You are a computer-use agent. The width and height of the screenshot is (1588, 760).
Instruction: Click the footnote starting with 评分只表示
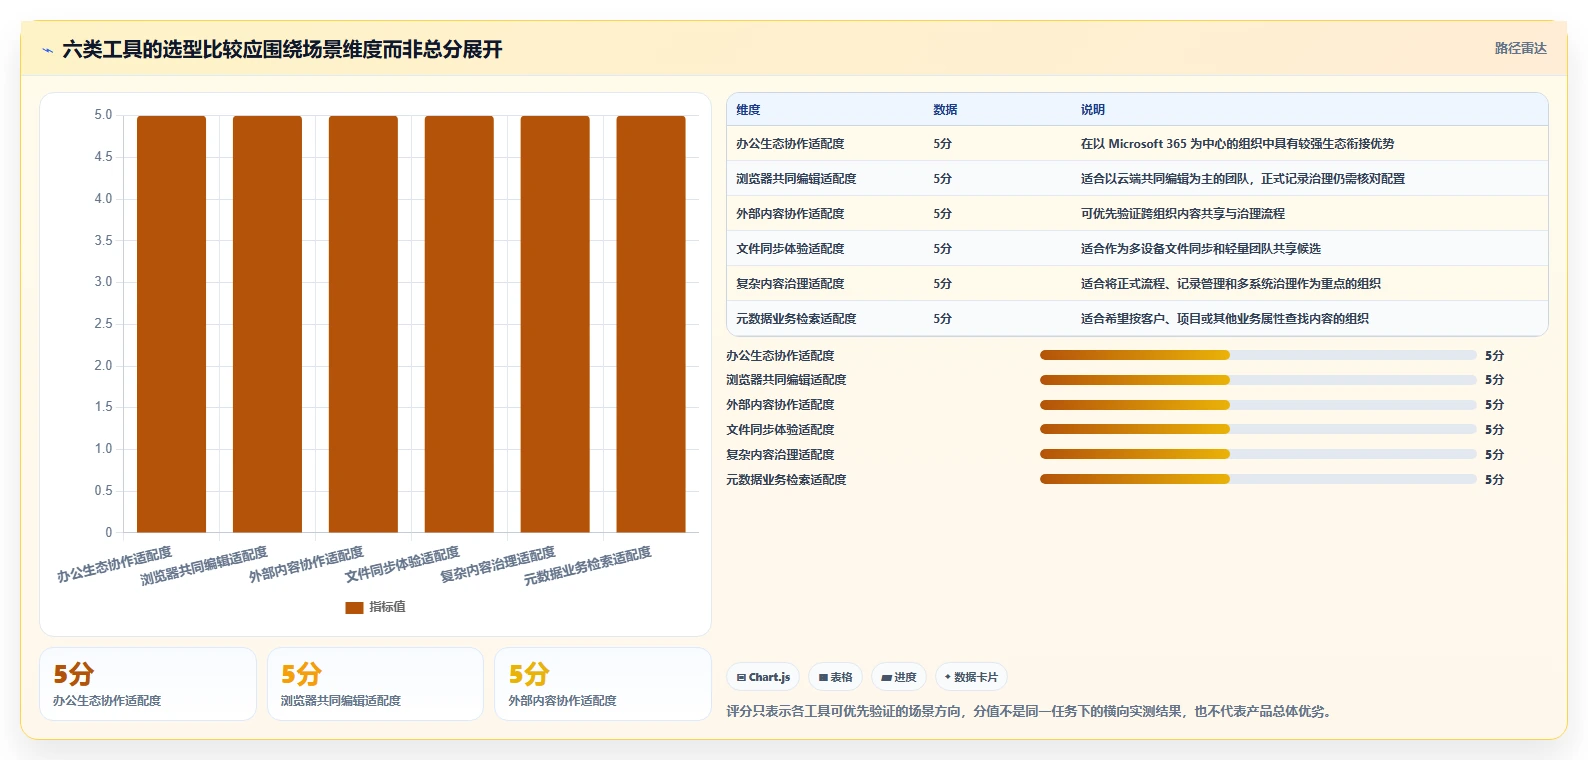pyautogui.click(x=1031, y=712)
